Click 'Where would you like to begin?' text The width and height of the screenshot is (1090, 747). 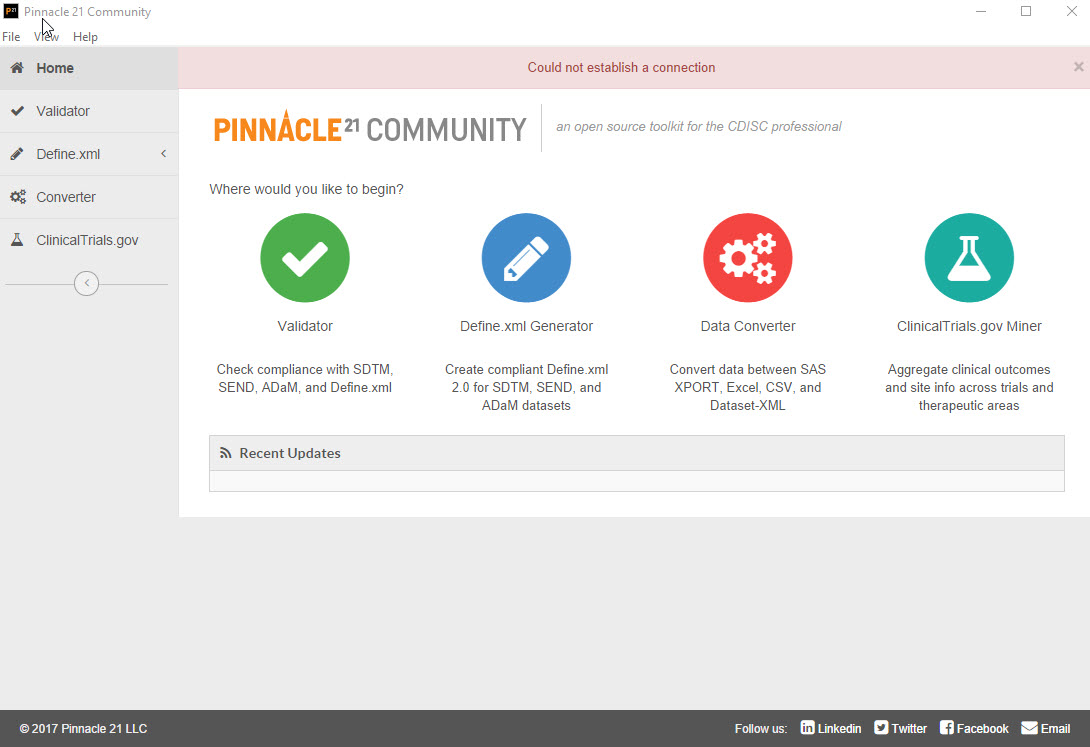(306, 189)
